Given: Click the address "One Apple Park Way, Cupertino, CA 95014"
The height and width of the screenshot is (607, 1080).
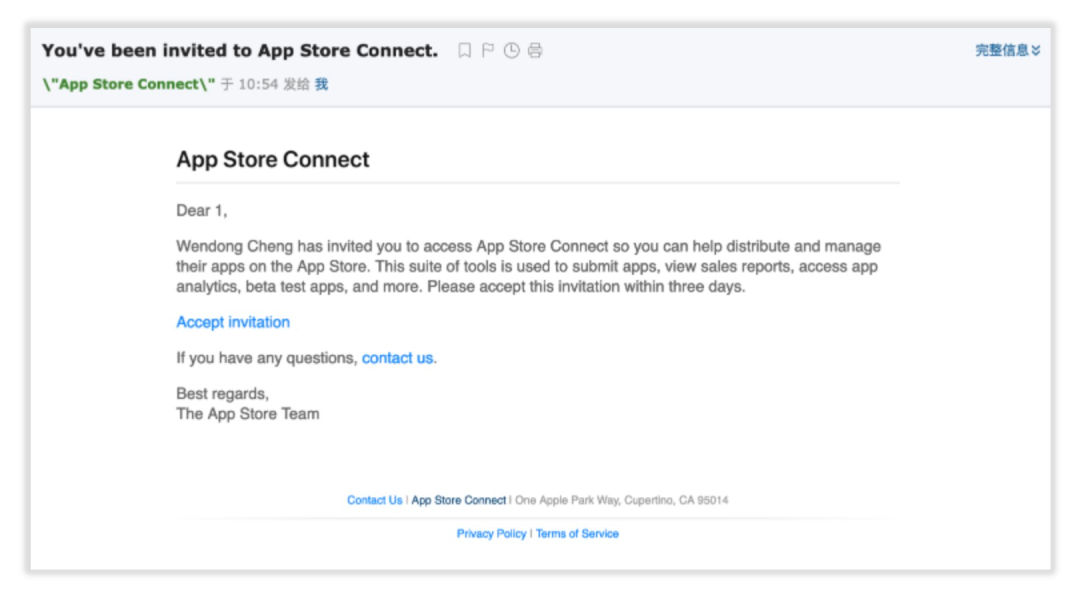Looking at the screenshot, I should pos(621,500).
